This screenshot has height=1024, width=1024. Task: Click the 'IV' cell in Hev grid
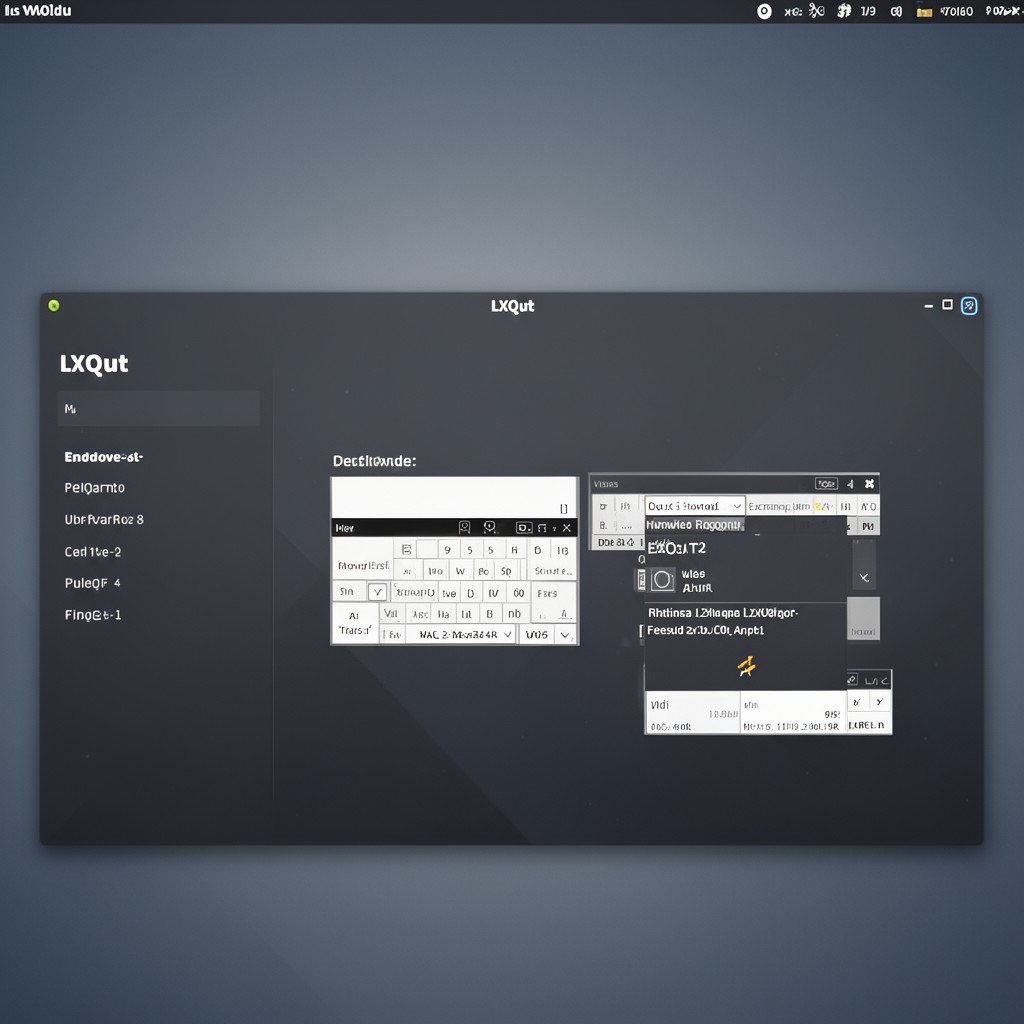coord(494,593)
